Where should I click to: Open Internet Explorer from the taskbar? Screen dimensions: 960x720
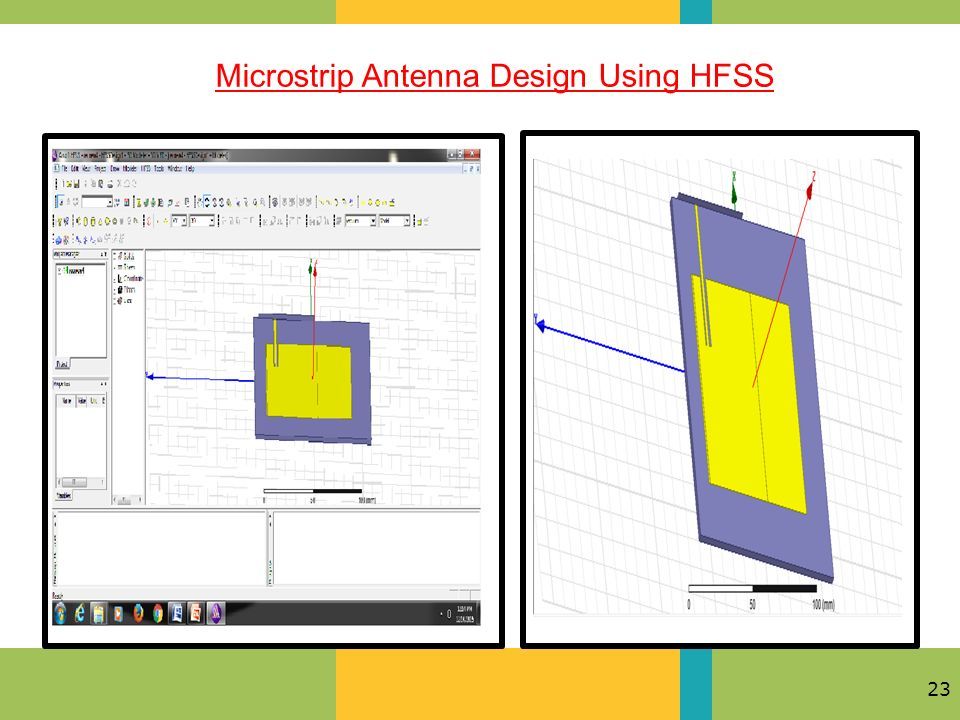[x=80, y=613]
